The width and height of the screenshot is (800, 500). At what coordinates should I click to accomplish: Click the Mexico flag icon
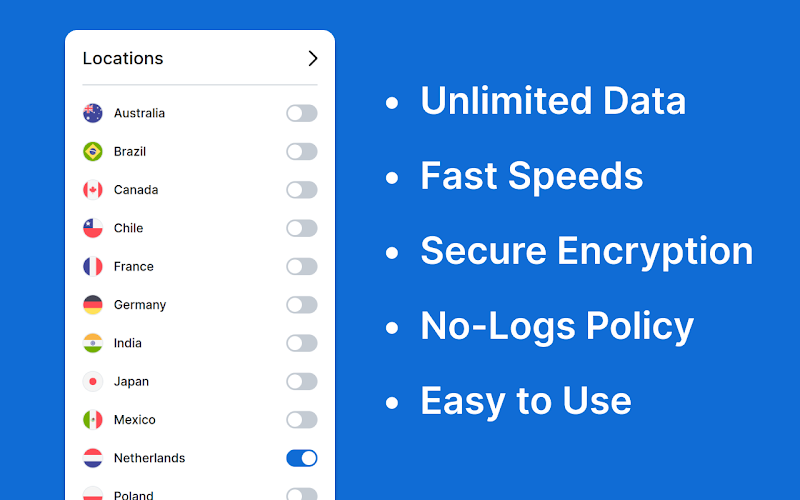pos(93,419)
